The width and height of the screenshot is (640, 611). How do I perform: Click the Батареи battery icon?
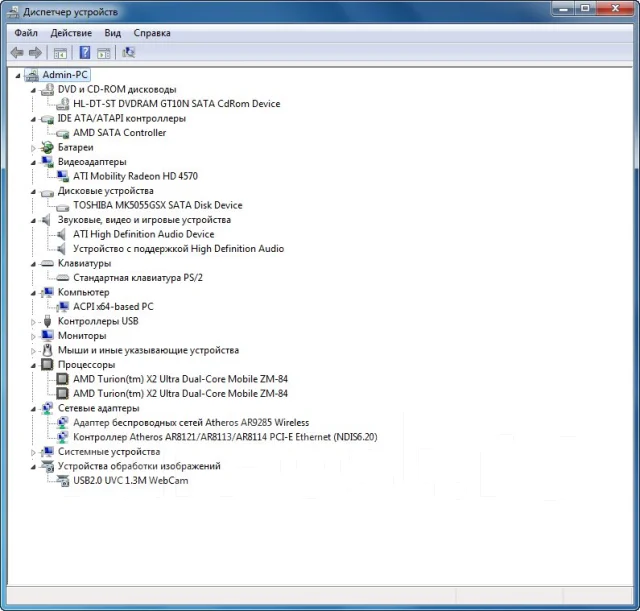(x=47, y=147)
